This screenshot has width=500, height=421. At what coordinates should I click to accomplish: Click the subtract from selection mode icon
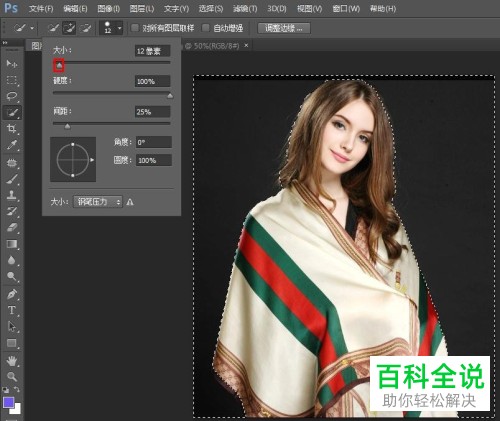(x=86, y=28)
